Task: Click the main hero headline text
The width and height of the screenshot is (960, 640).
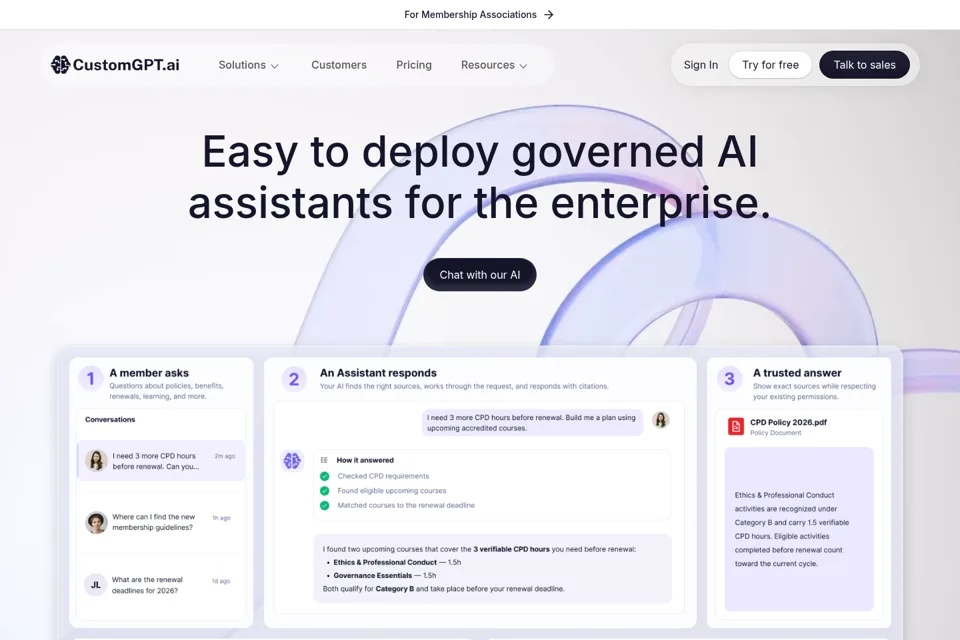Action: [x=479, y=176]
